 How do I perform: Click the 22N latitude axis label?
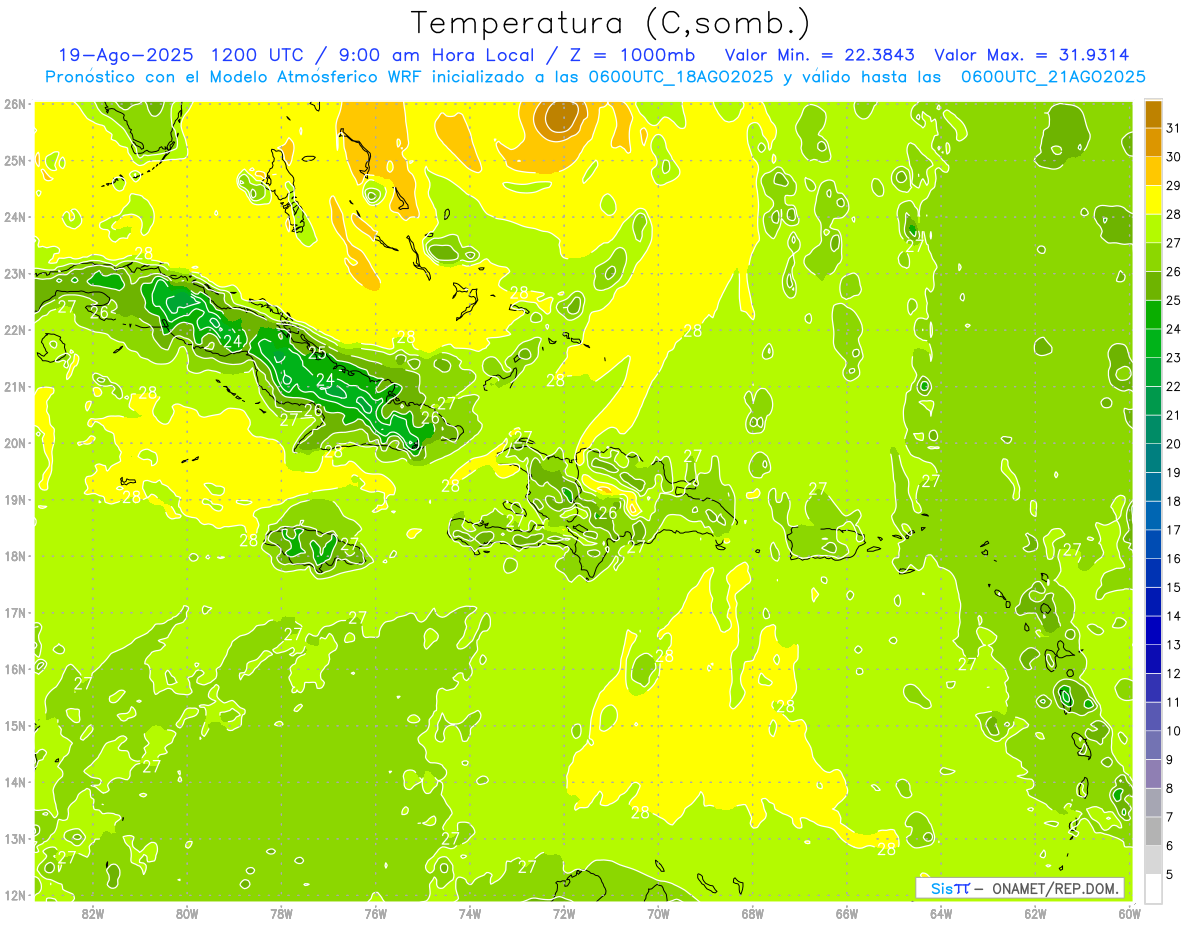(15, 330)
